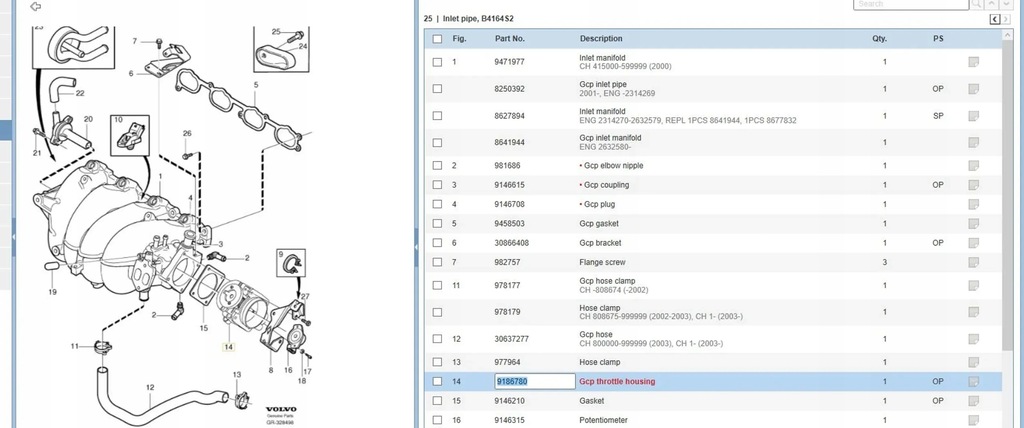
Task: Go back using the top-left arrow icon
Action: pos(36,7)
